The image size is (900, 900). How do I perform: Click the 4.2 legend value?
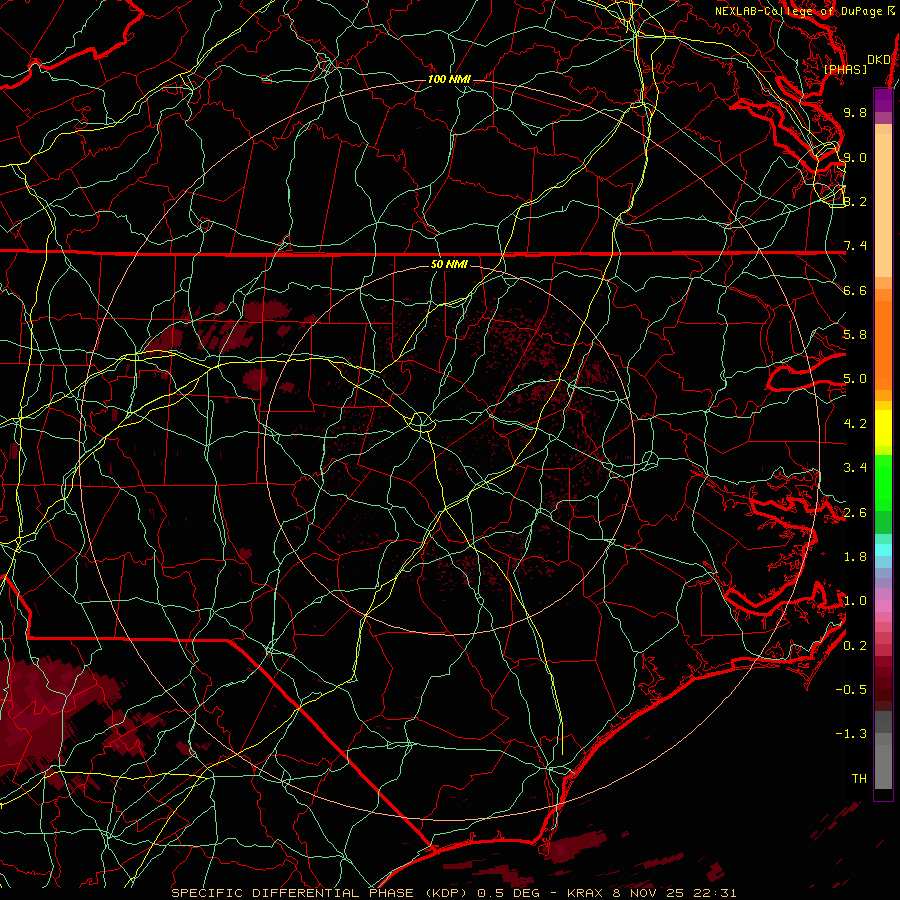point(855,424)
